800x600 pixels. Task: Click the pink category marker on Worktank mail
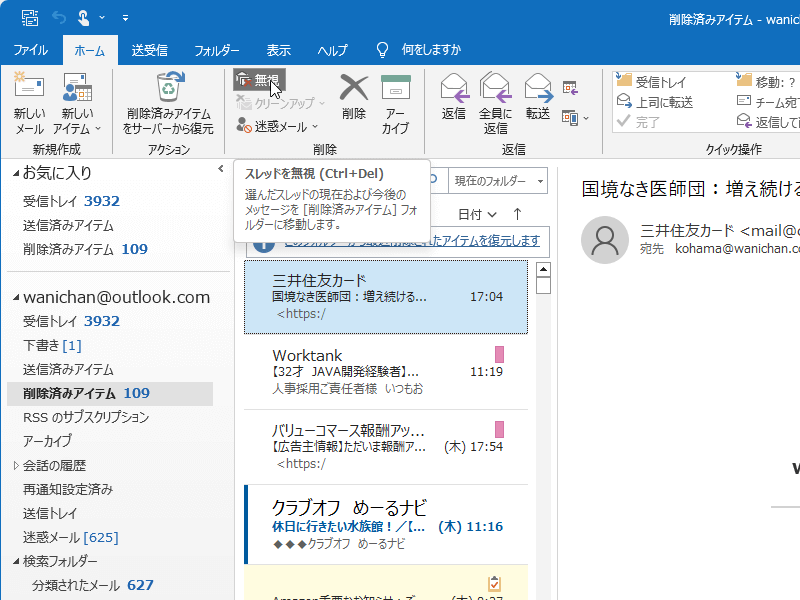[x=499, y=354]
